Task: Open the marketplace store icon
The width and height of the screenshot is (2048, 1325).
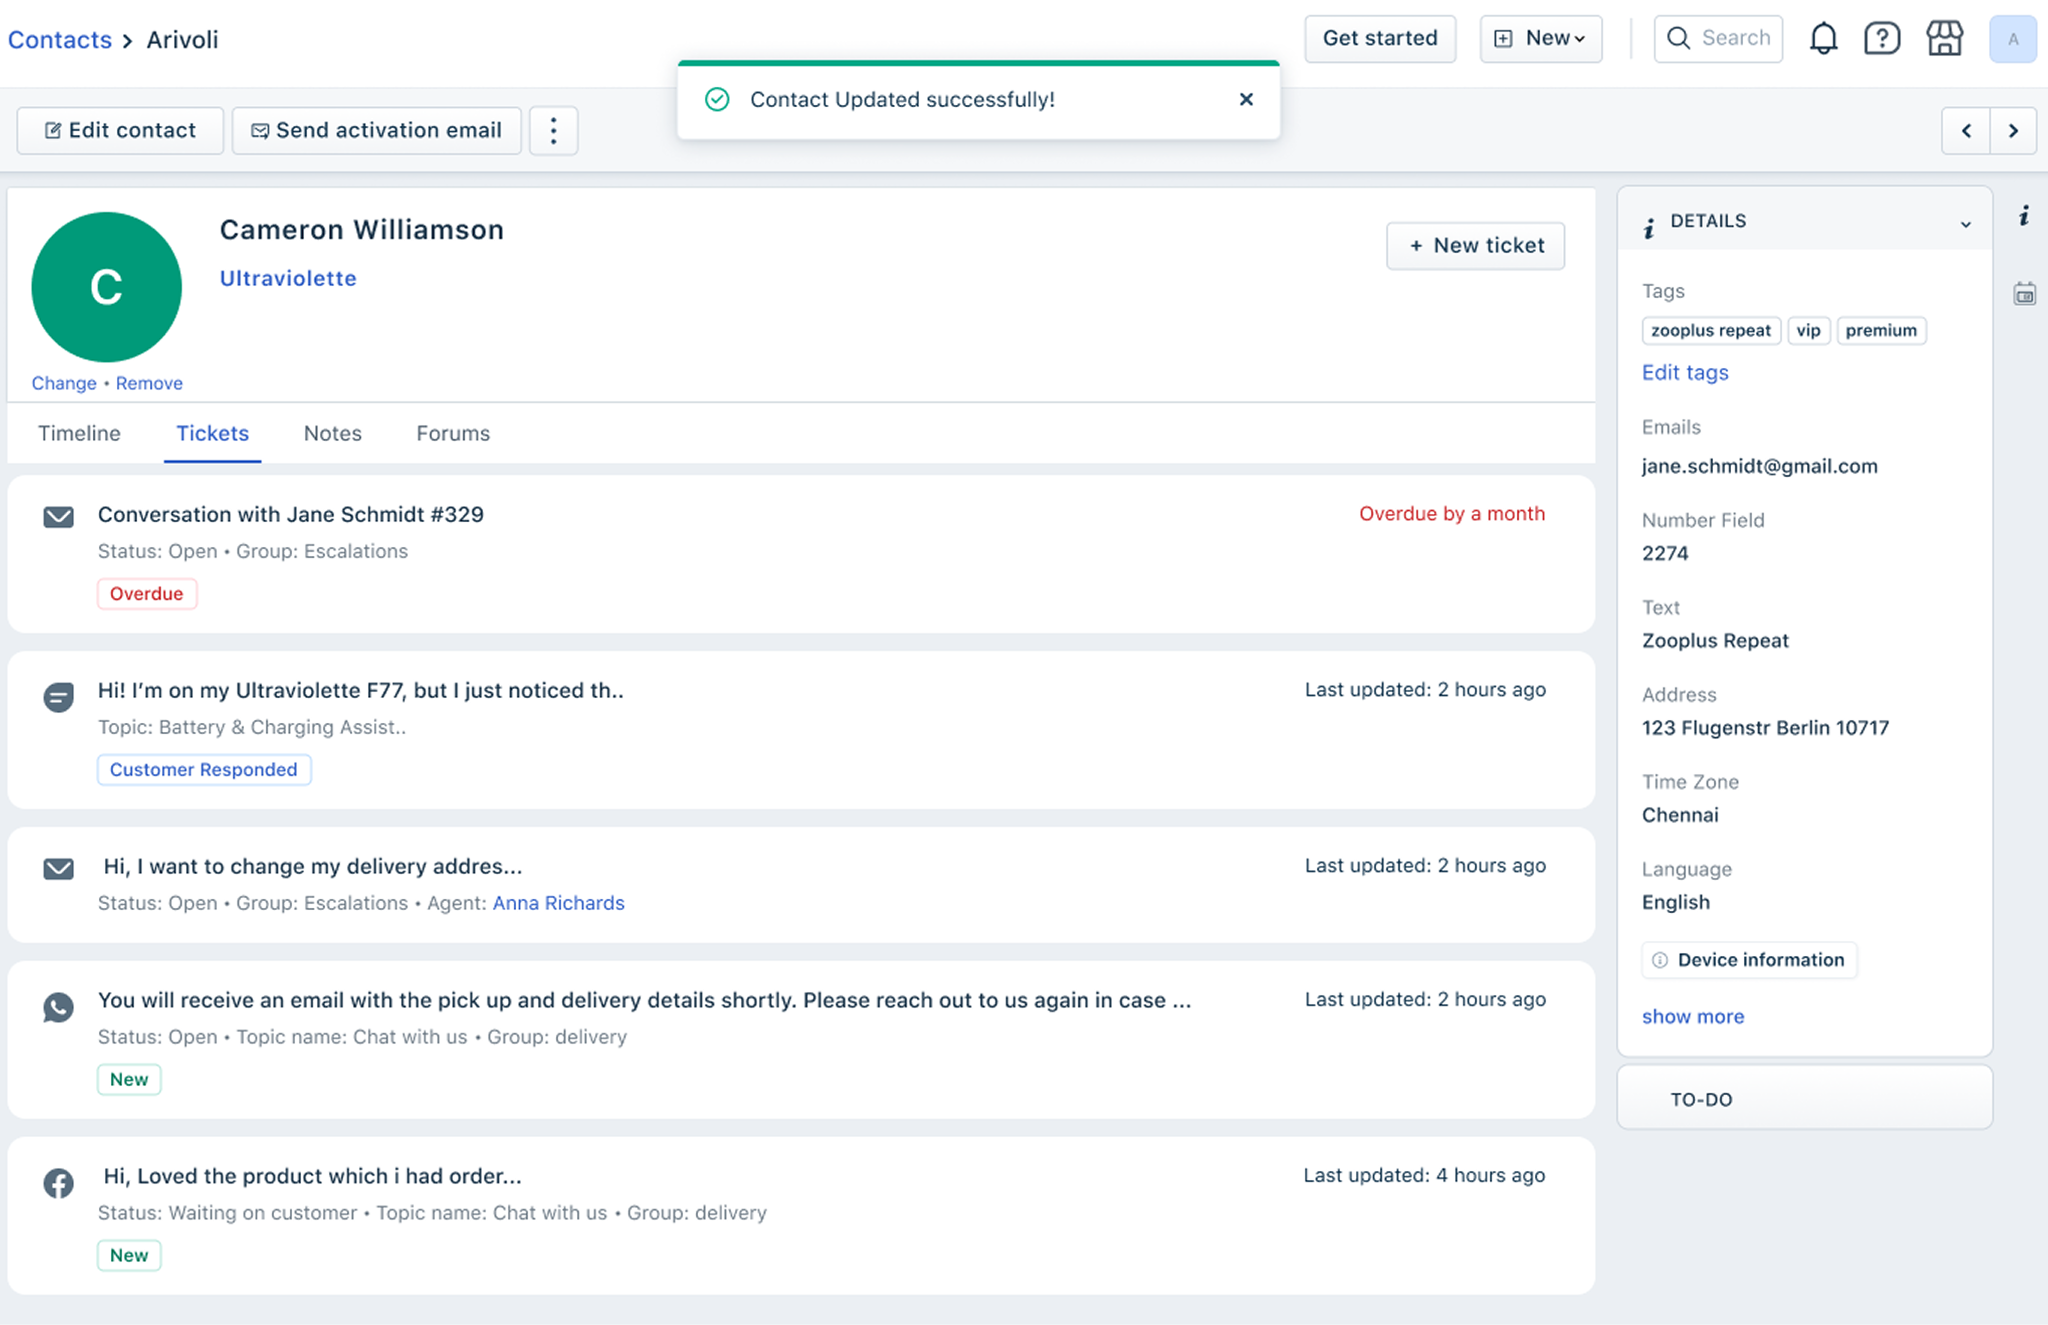Action: (x=1944, y=39)
